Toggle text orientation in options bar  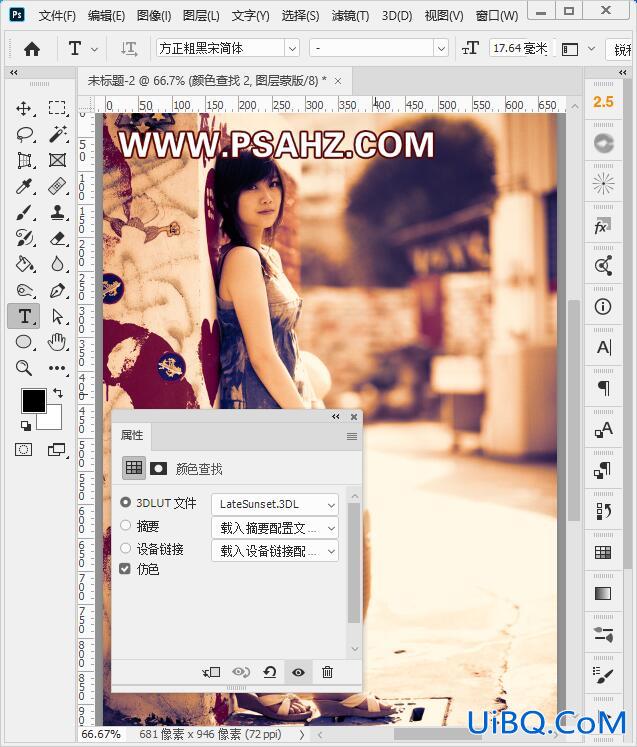[x=129, y=49]
